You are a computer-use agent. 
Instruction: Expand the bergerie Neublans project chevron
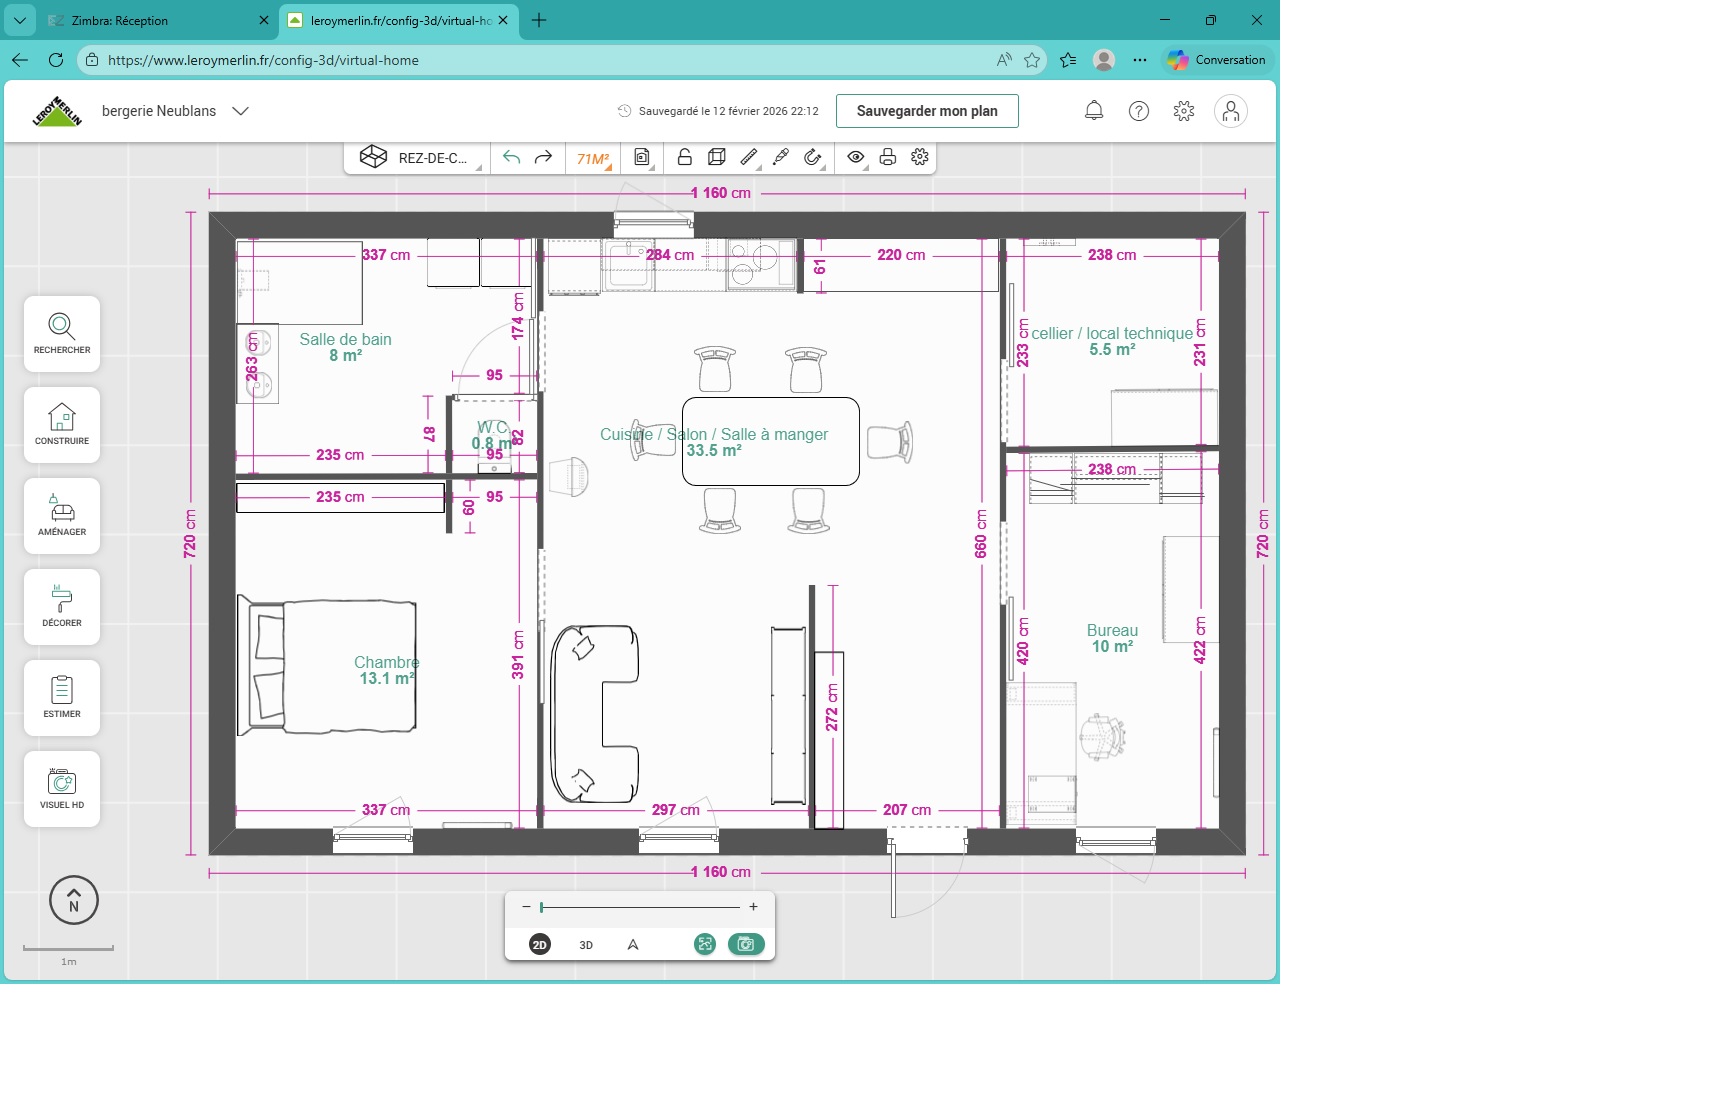[x=240, y=111]
